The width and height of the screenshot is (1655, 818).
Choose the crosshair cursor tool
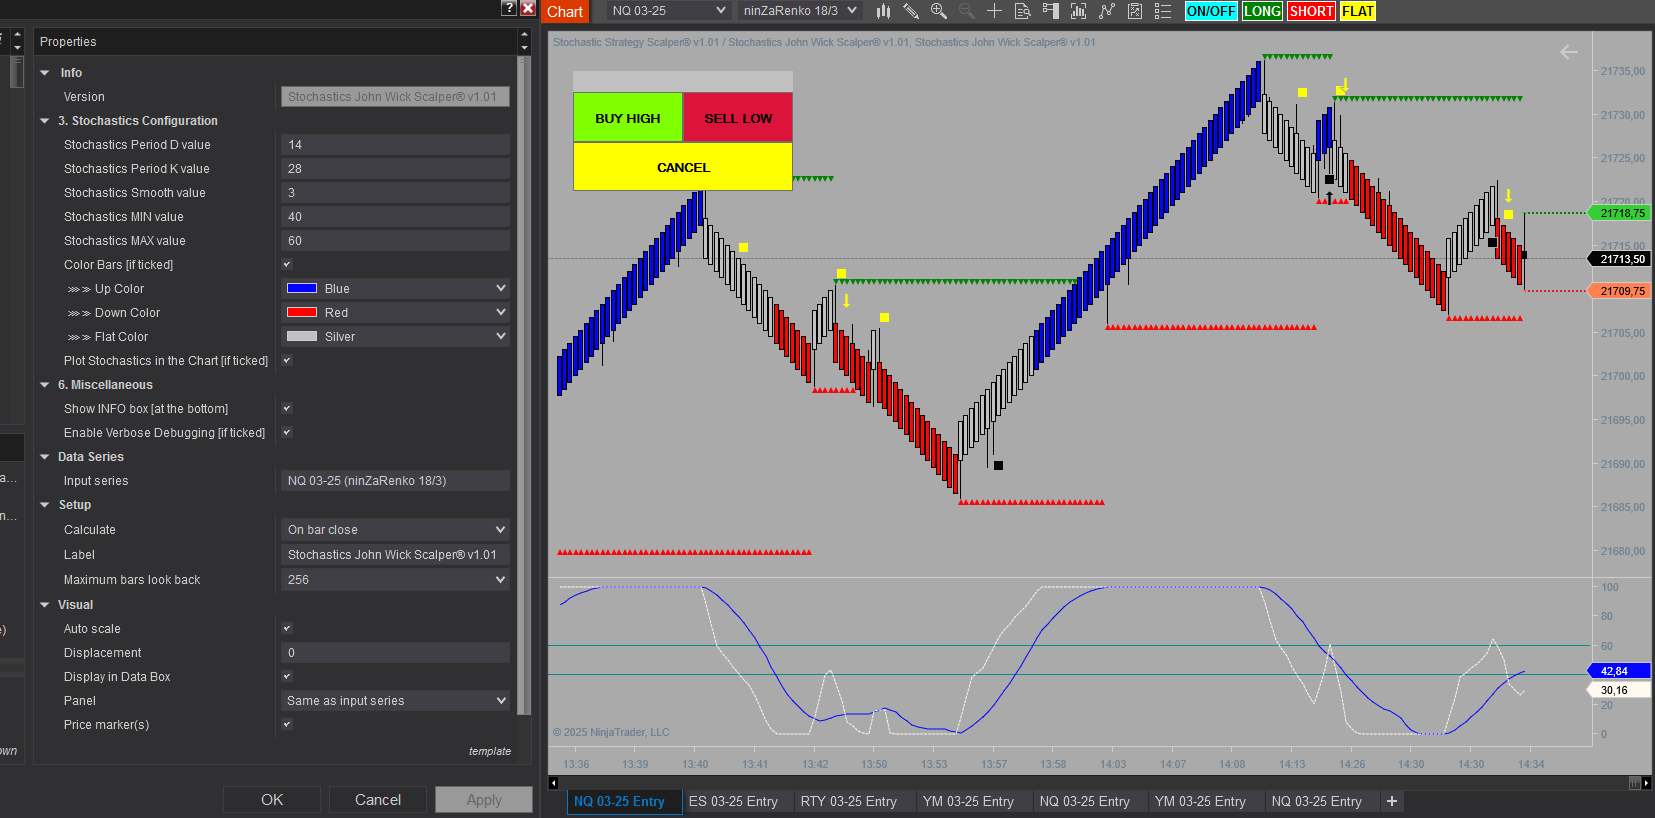pyautogui.click(x=994, y=11)
